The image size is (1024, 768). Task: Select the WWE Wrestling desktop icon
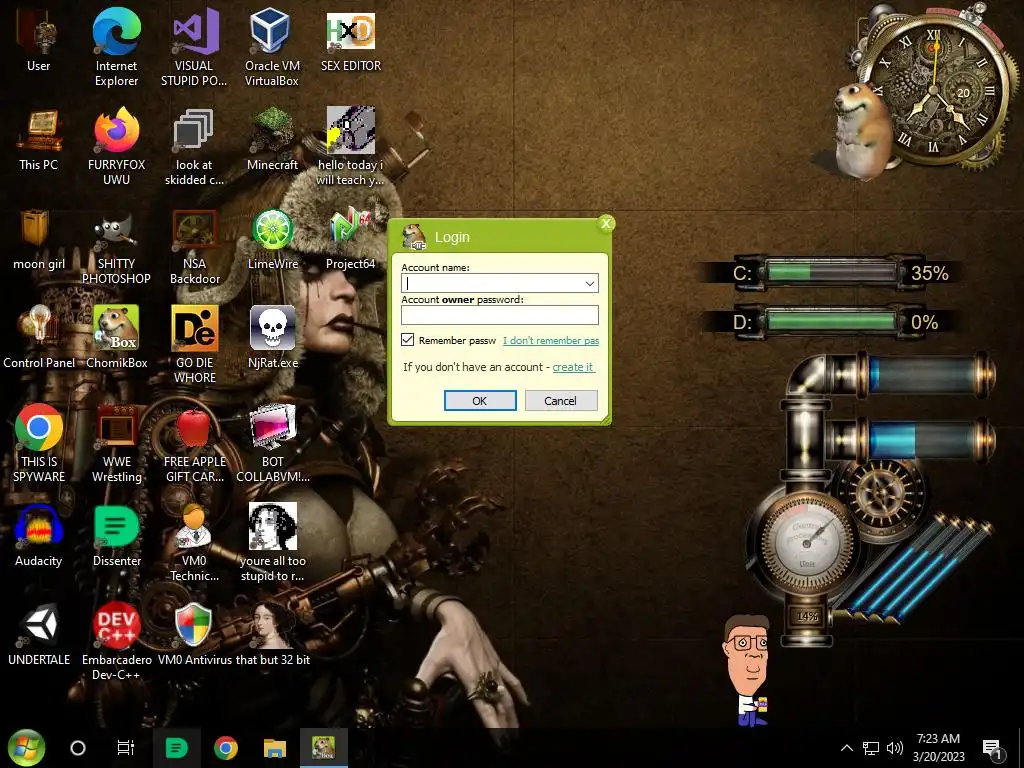(116, 444)
